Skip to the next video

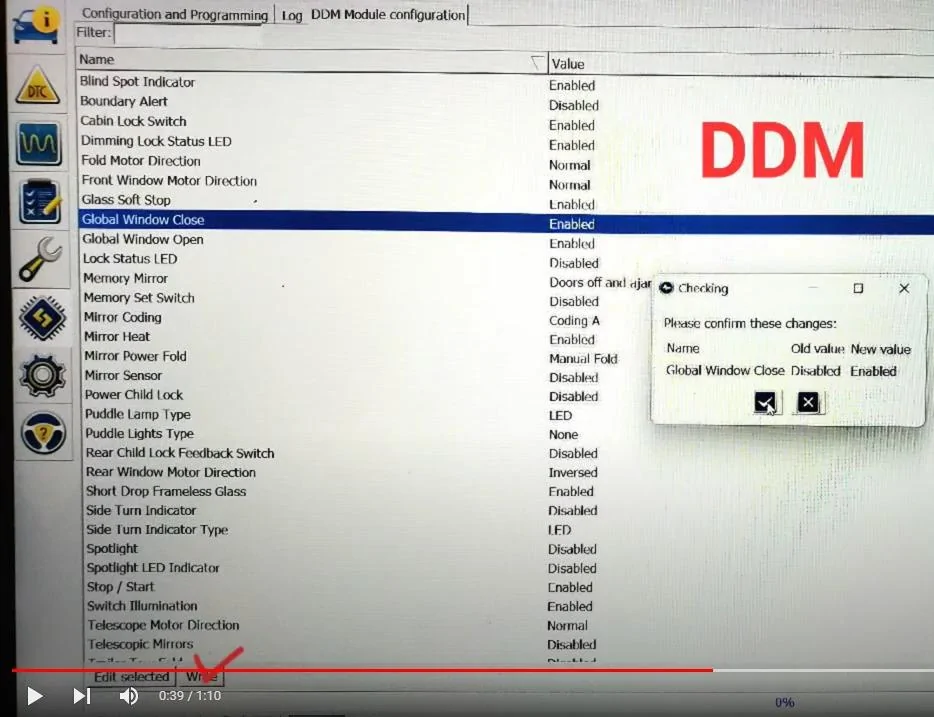[82, 696]
